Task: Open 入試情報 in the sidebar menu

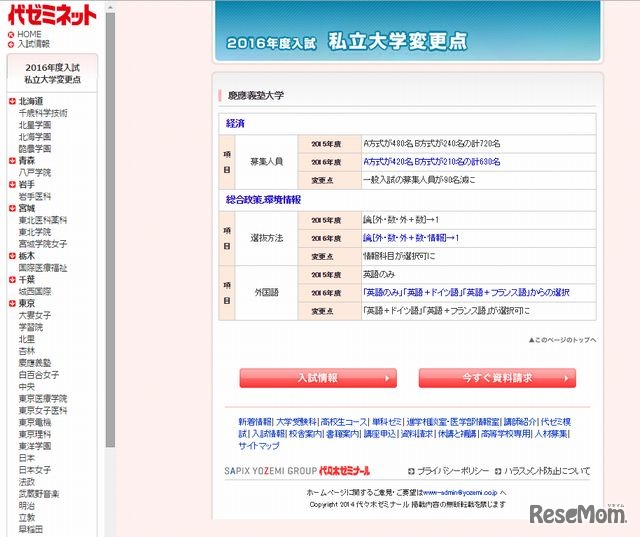Action: point(33,44)
